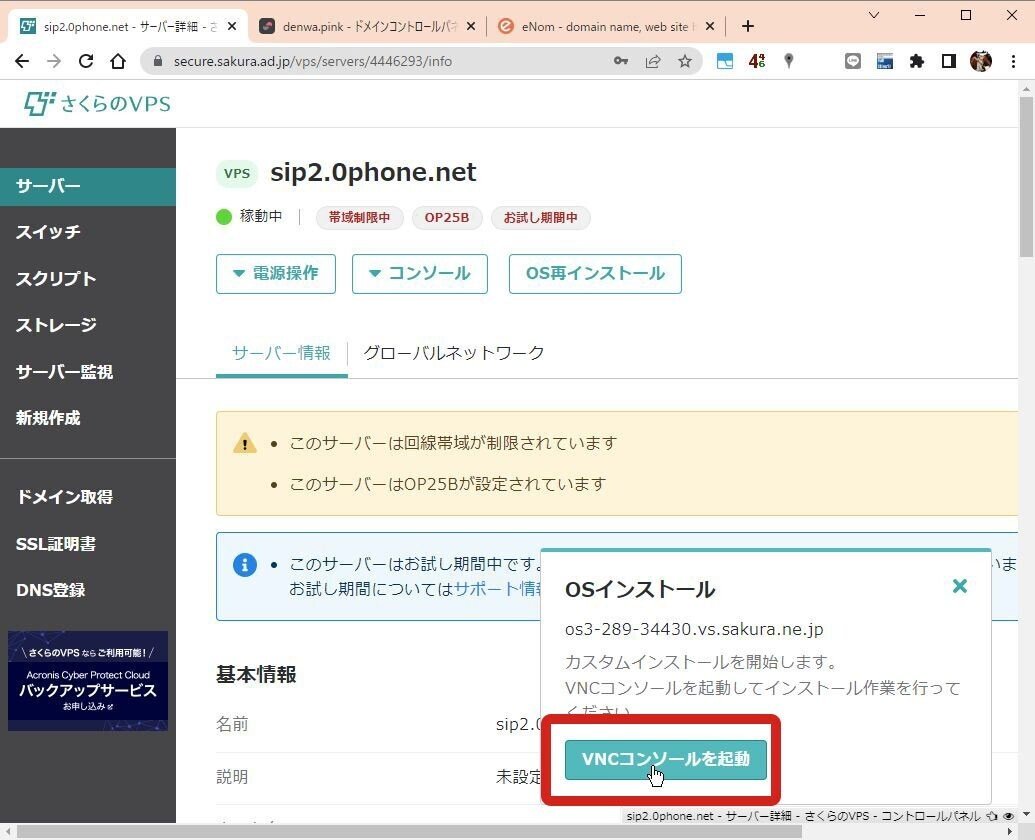
Task: Click the 帯域制限中 status badge
Action: (360, 218)
